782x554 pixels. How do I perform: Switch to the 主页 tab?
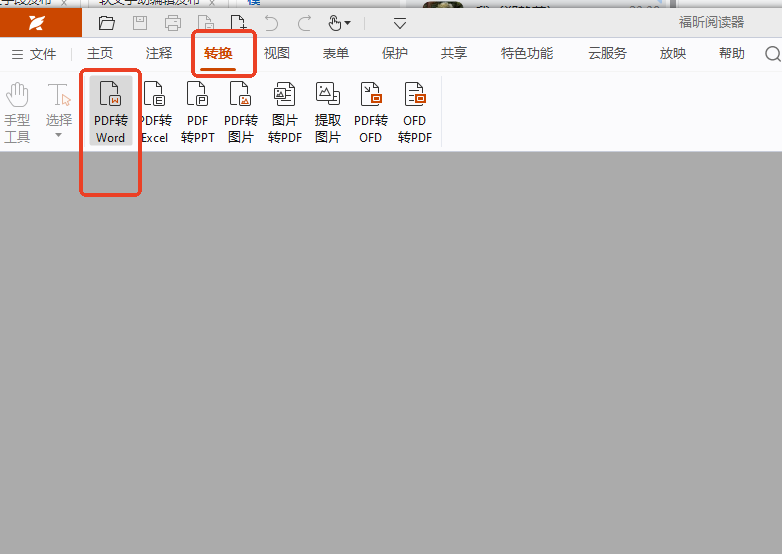click(x=100, y=54)
